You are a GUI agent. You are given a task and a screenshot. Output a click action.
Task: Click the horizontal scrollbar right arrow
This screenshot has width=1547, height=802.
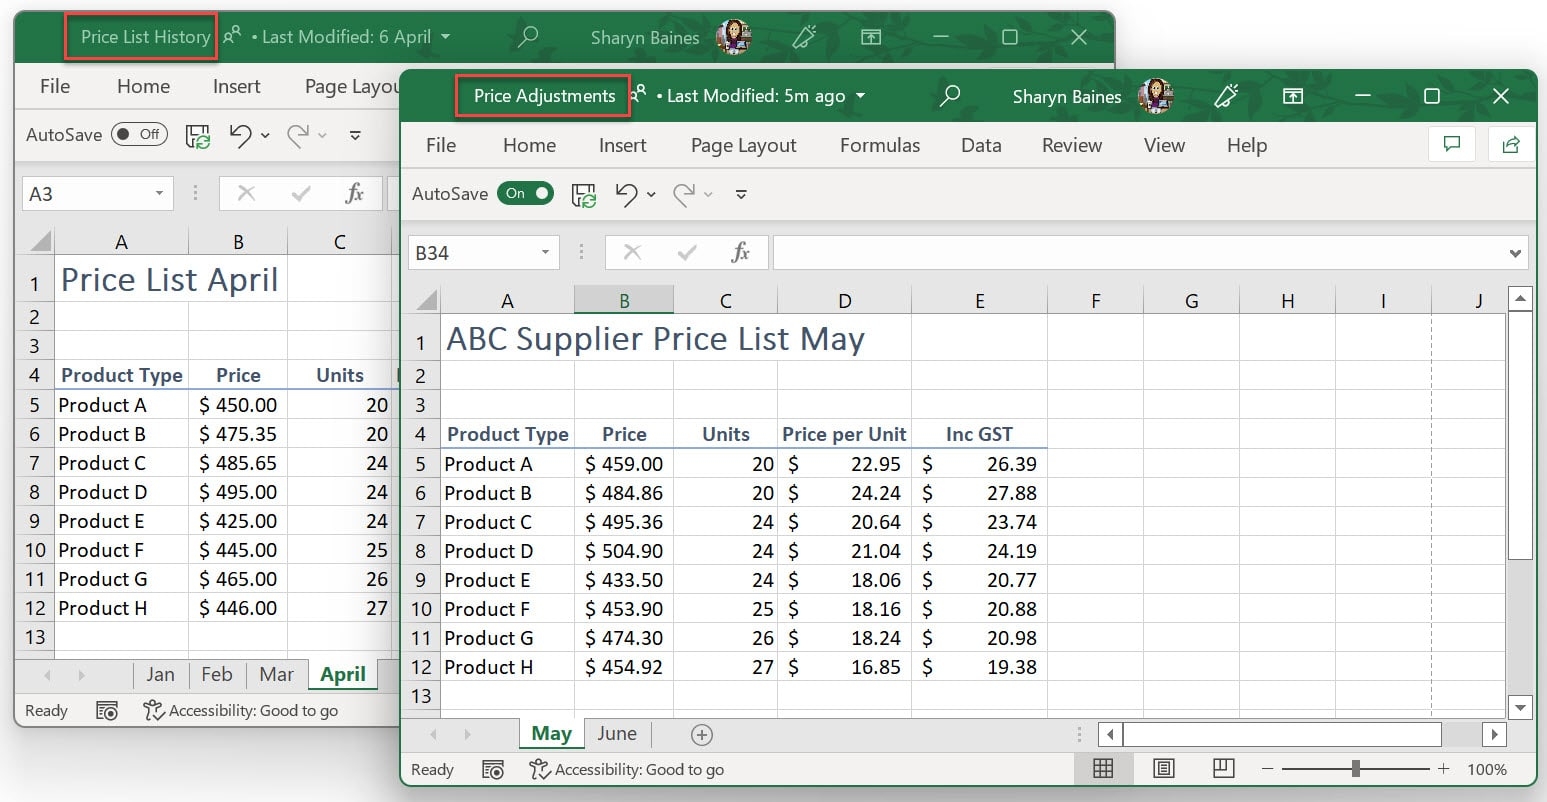1495,734
